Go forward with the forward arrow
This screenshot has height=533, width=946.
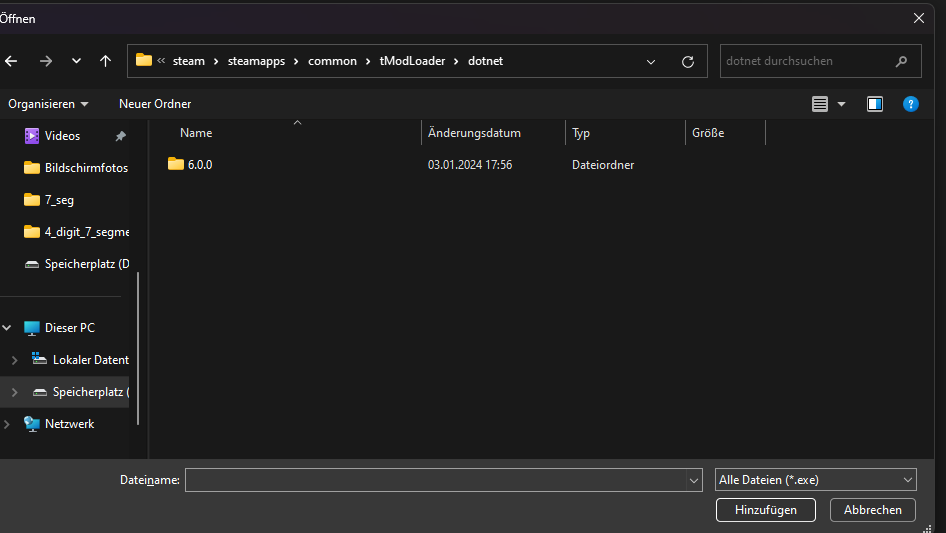(x=46, y=61)
